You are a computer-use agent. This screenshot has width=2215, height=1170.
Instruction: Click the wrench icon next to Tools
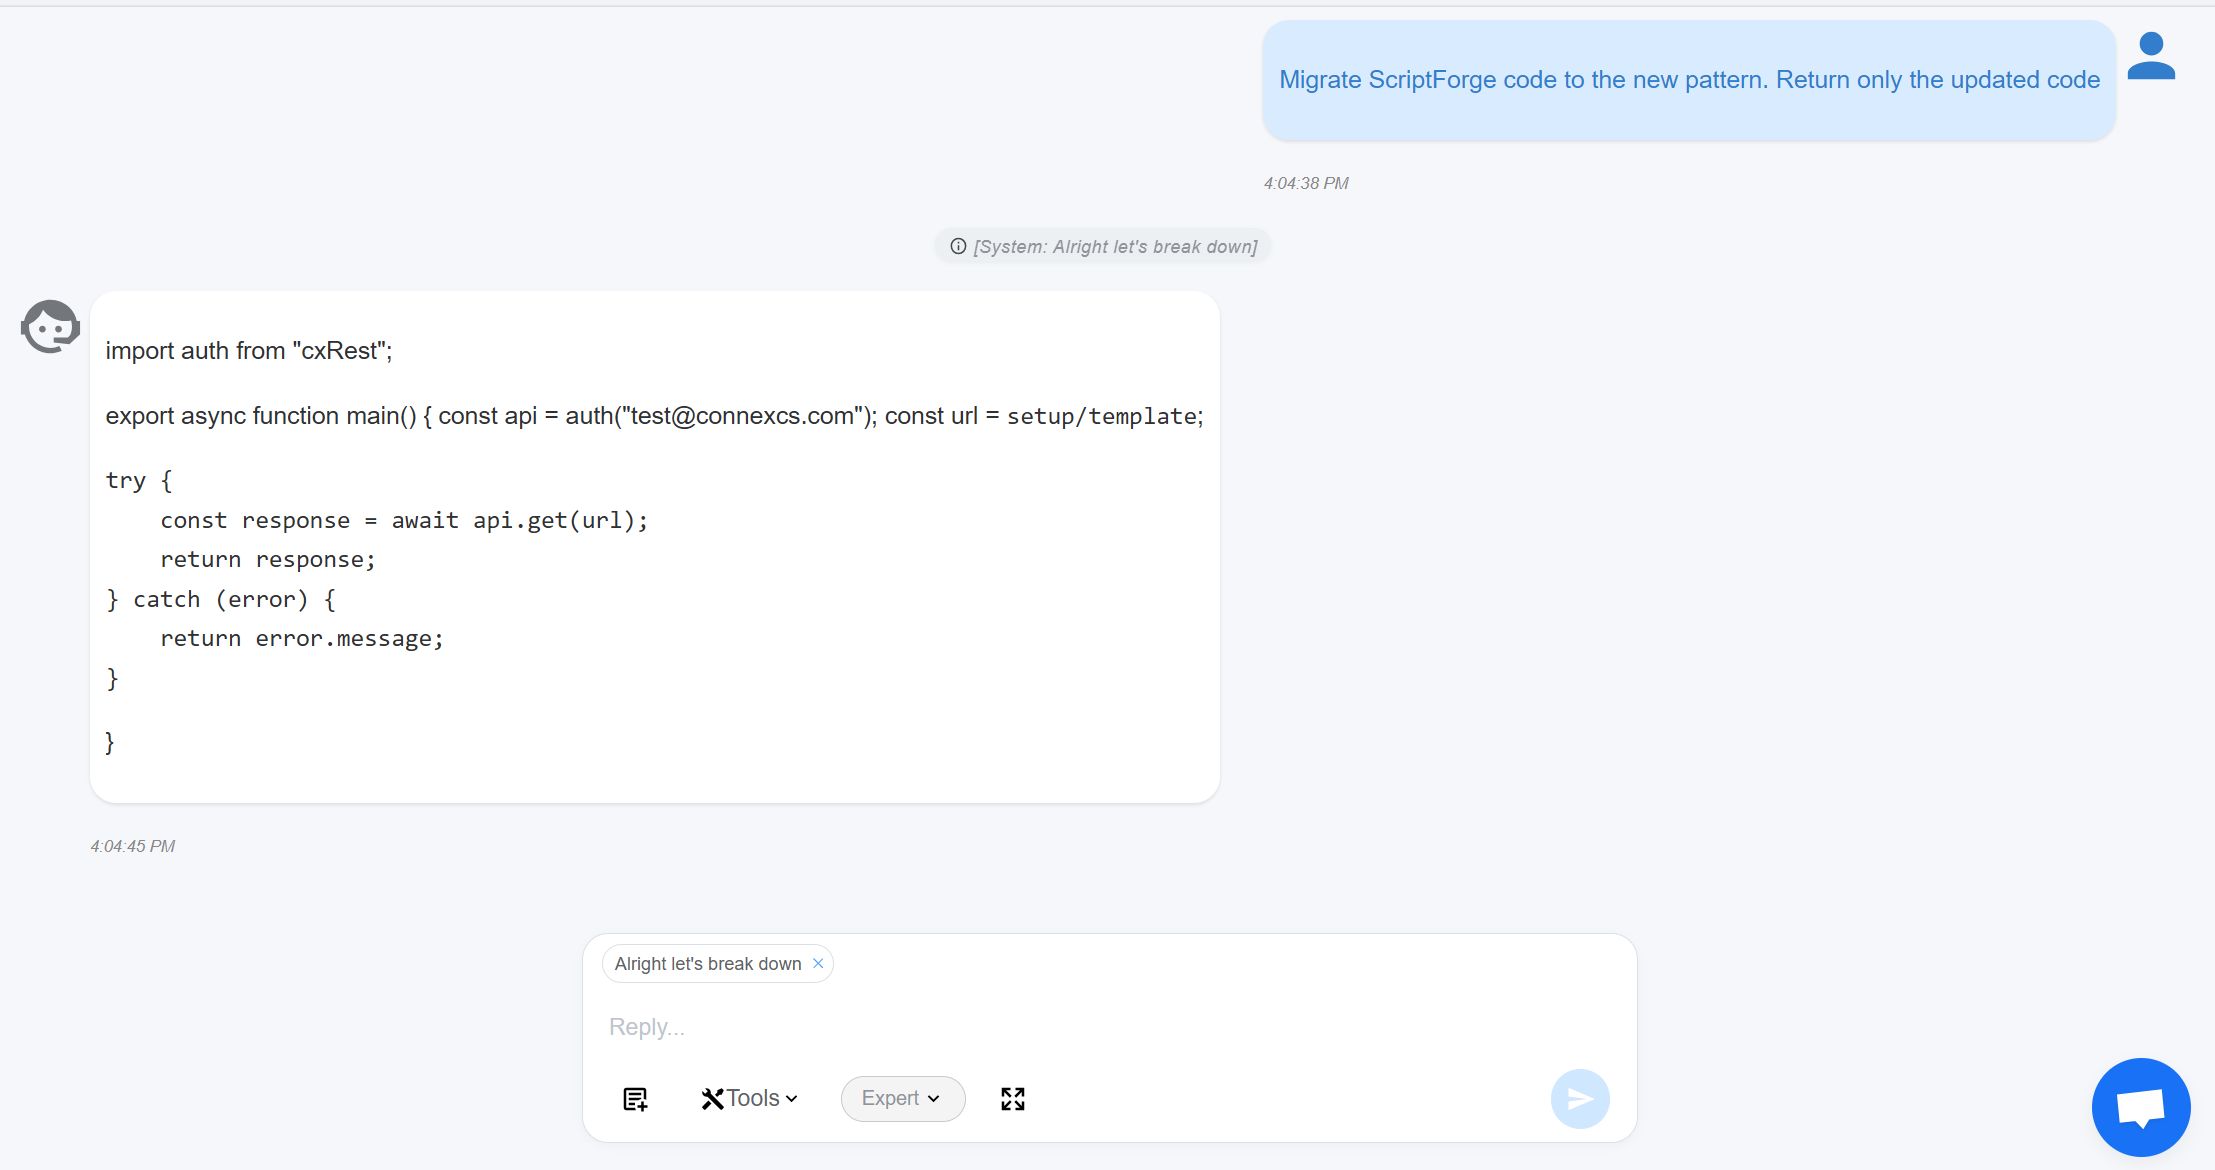click(x=712, y=1099)
